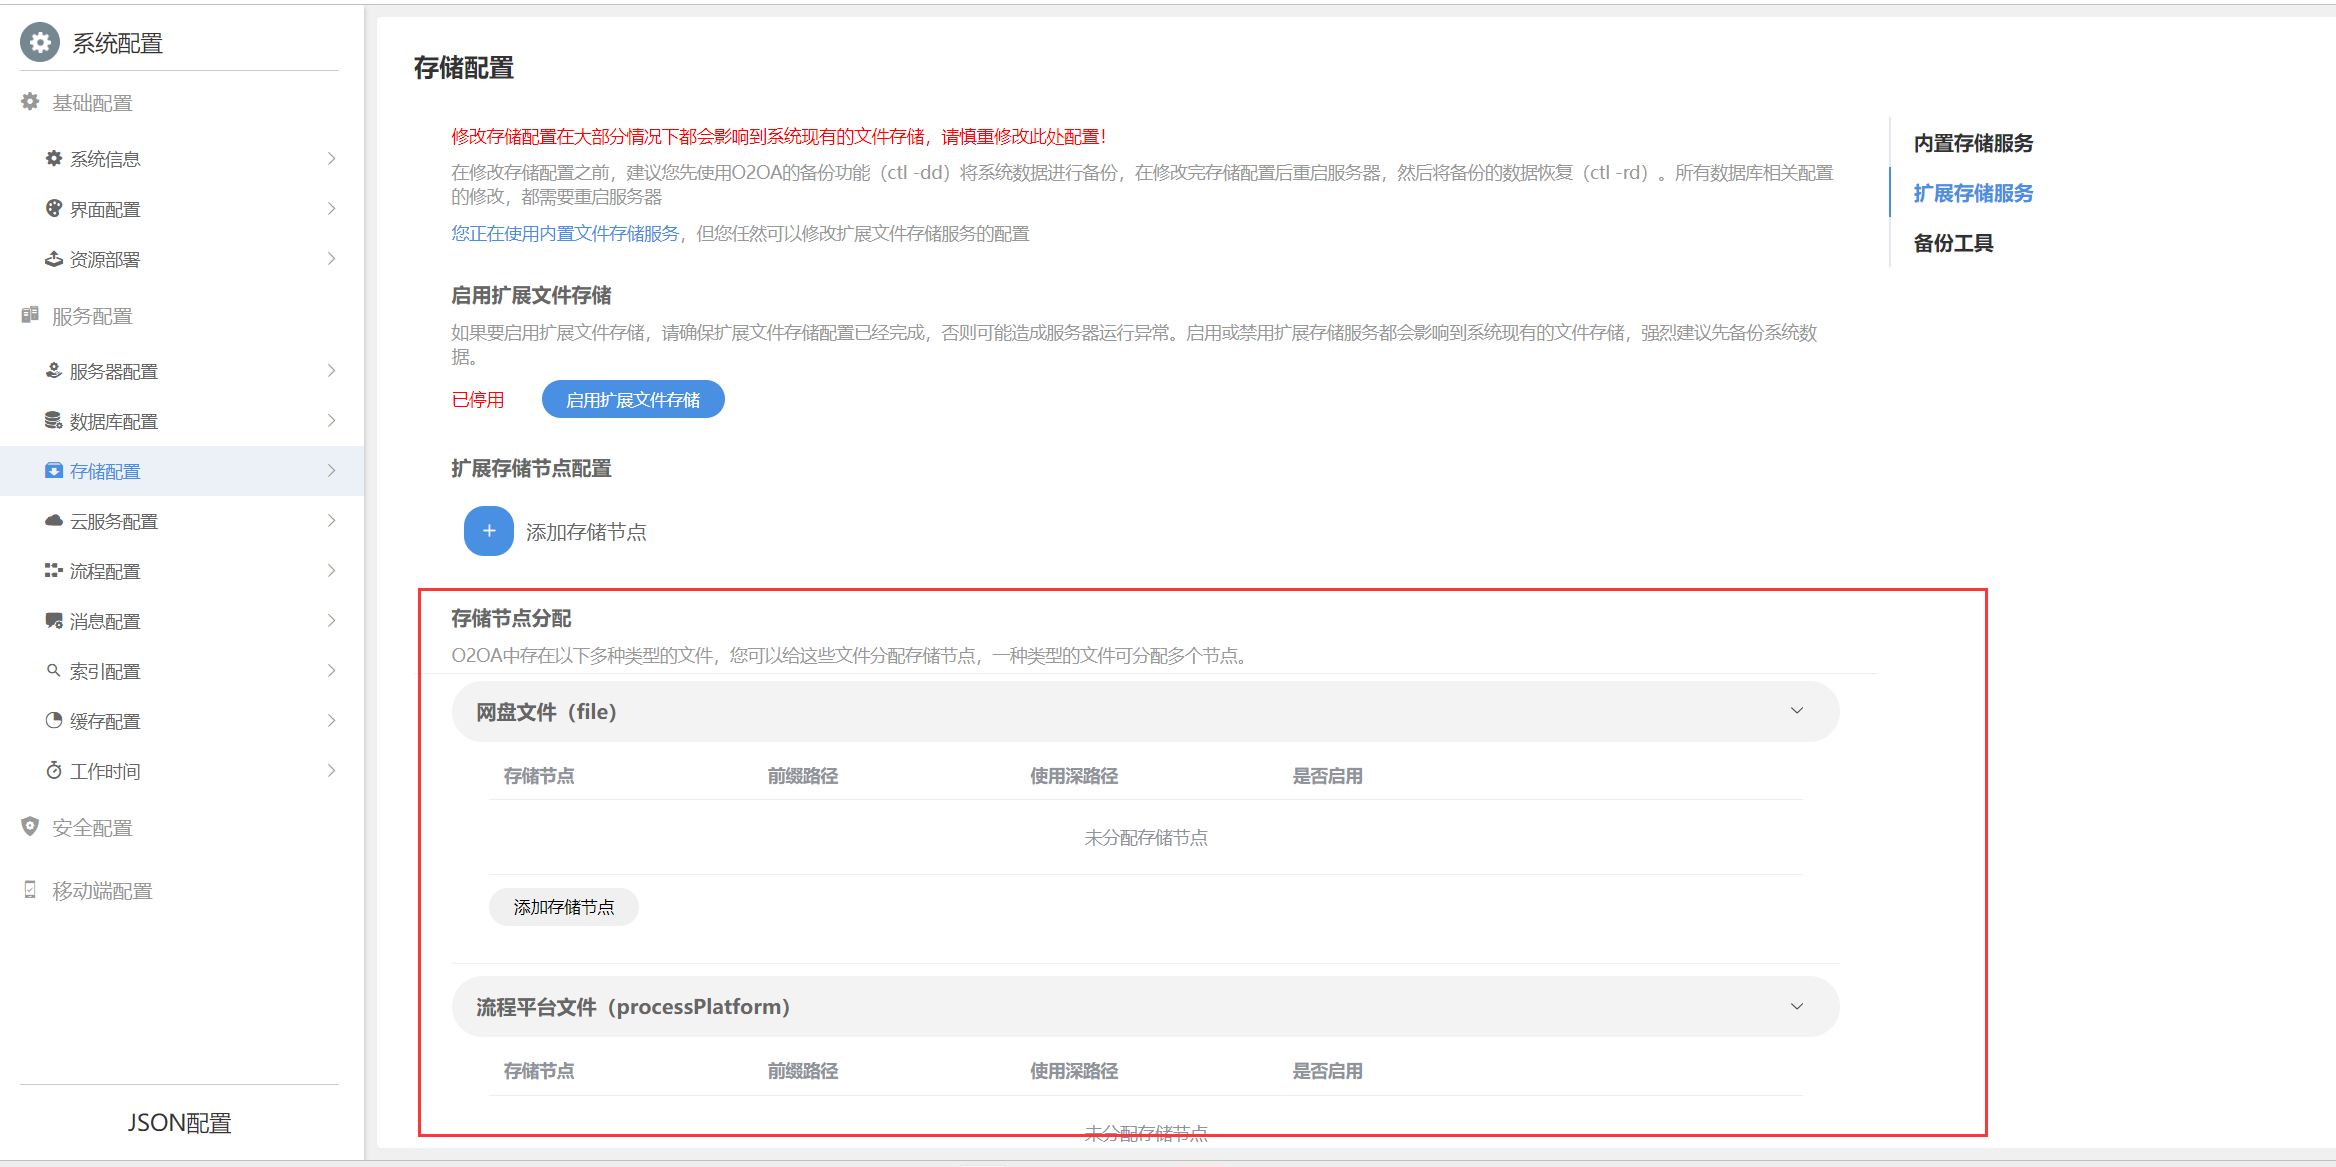Click the system configuration gear icon
The width and height of the screenshot is (2336, 1167).
click(x=40, y=43)
